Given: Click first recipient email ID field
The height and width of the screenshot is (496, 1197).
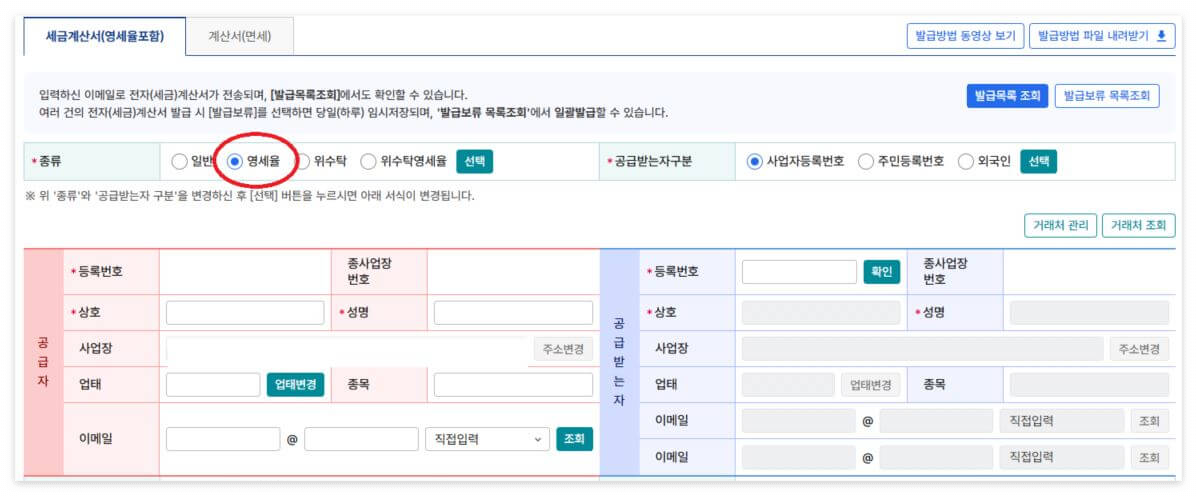Looking at the screenshot, I should click(799, 420).
